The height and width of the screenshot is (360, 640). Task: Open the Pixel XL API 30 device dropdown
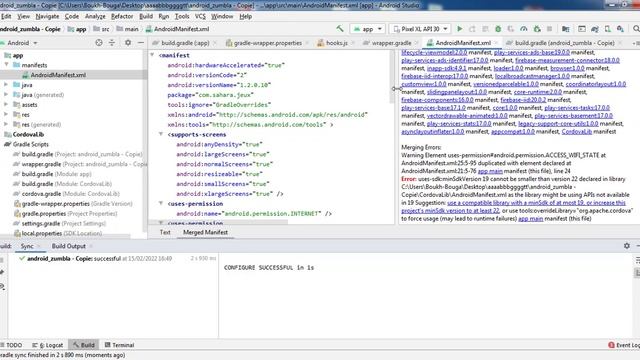click(x=420, y=29)
